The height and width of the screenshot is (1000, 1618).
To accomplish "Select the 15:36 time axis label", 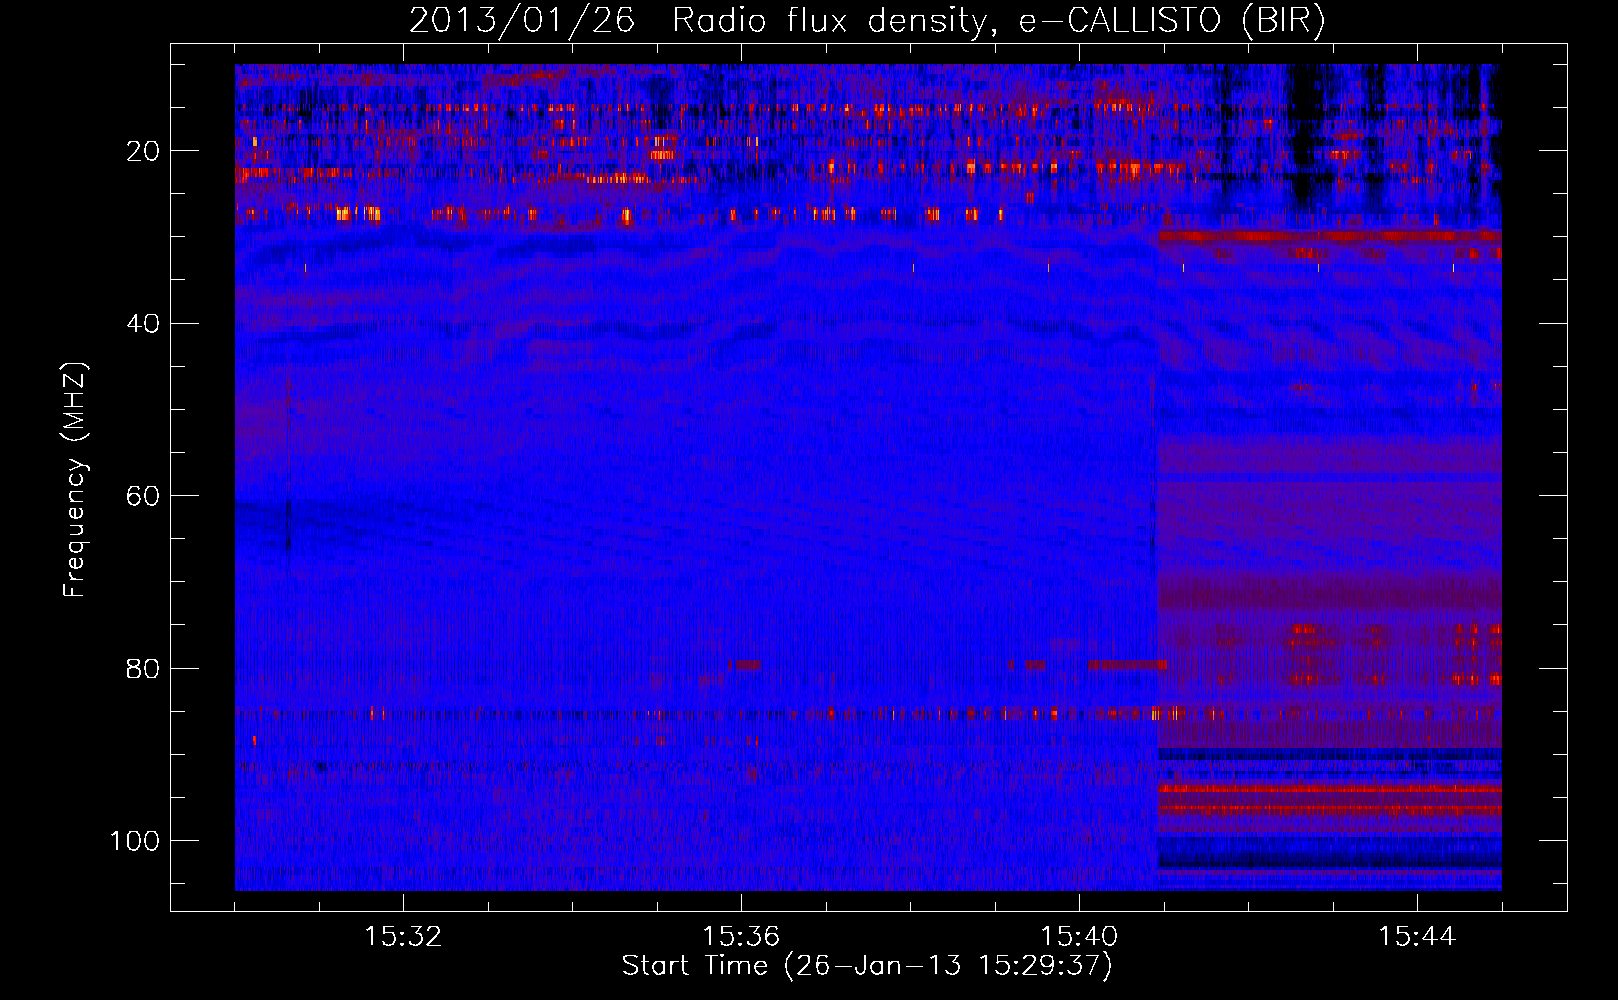I will pos(741,937).
